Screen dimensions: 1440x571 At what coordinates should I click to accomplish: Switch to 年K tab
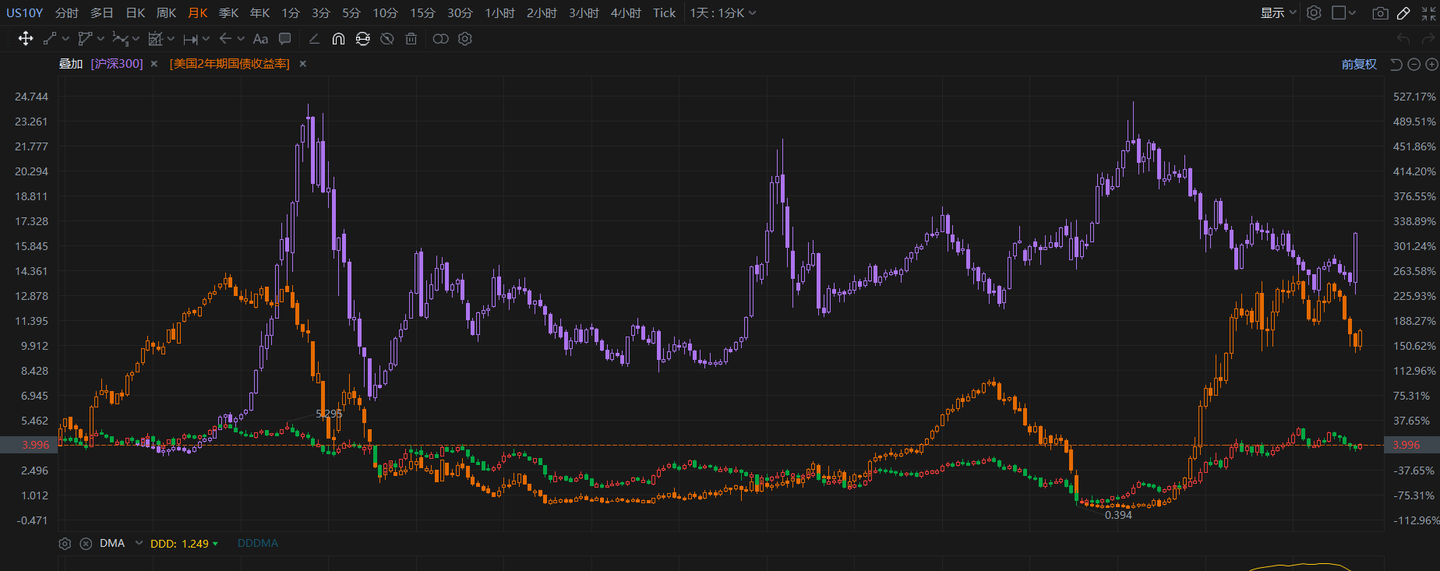coord(260,13)
